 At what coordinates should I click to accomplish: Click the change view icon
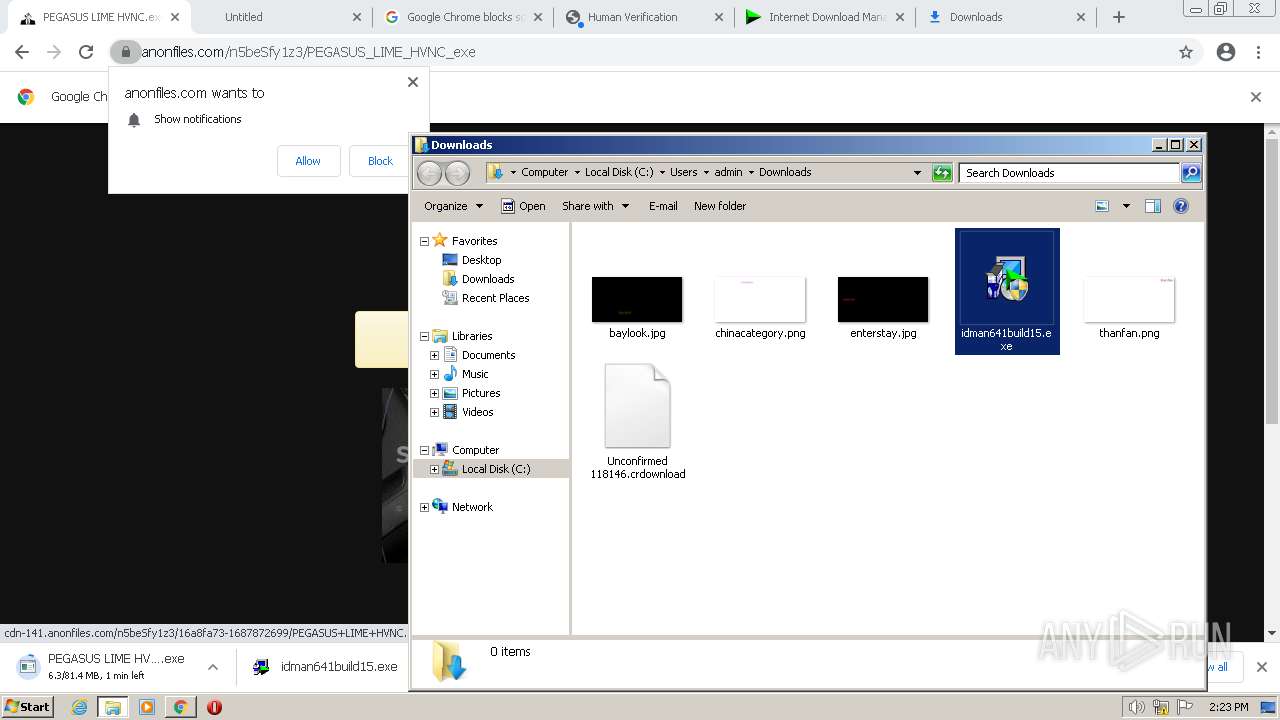point(1102,206)
